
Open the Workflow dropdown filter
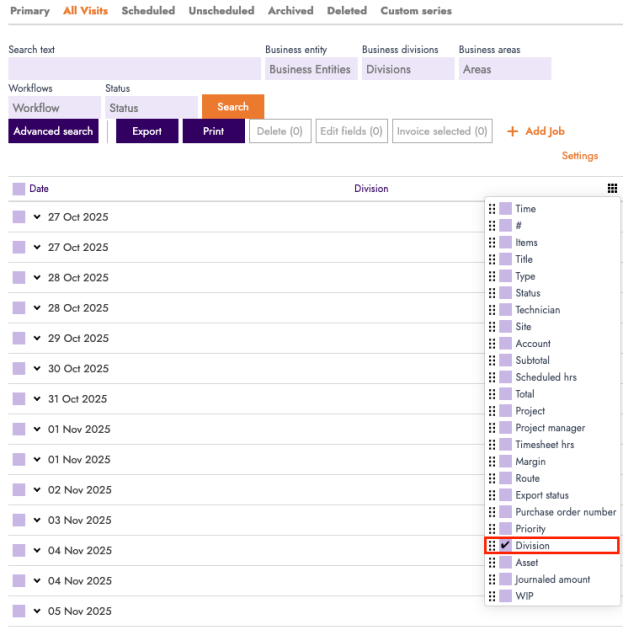[52, 108]
